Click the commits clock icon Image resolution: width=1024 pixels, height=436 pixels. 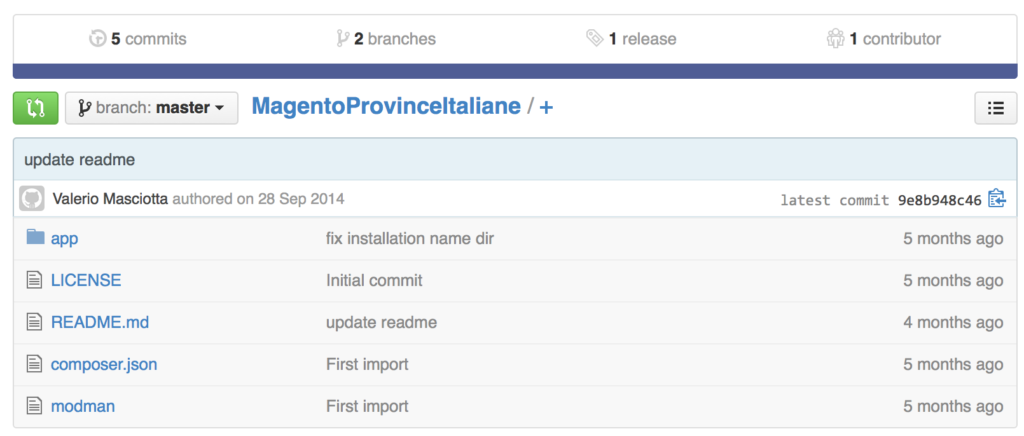(x=97, y=39)
